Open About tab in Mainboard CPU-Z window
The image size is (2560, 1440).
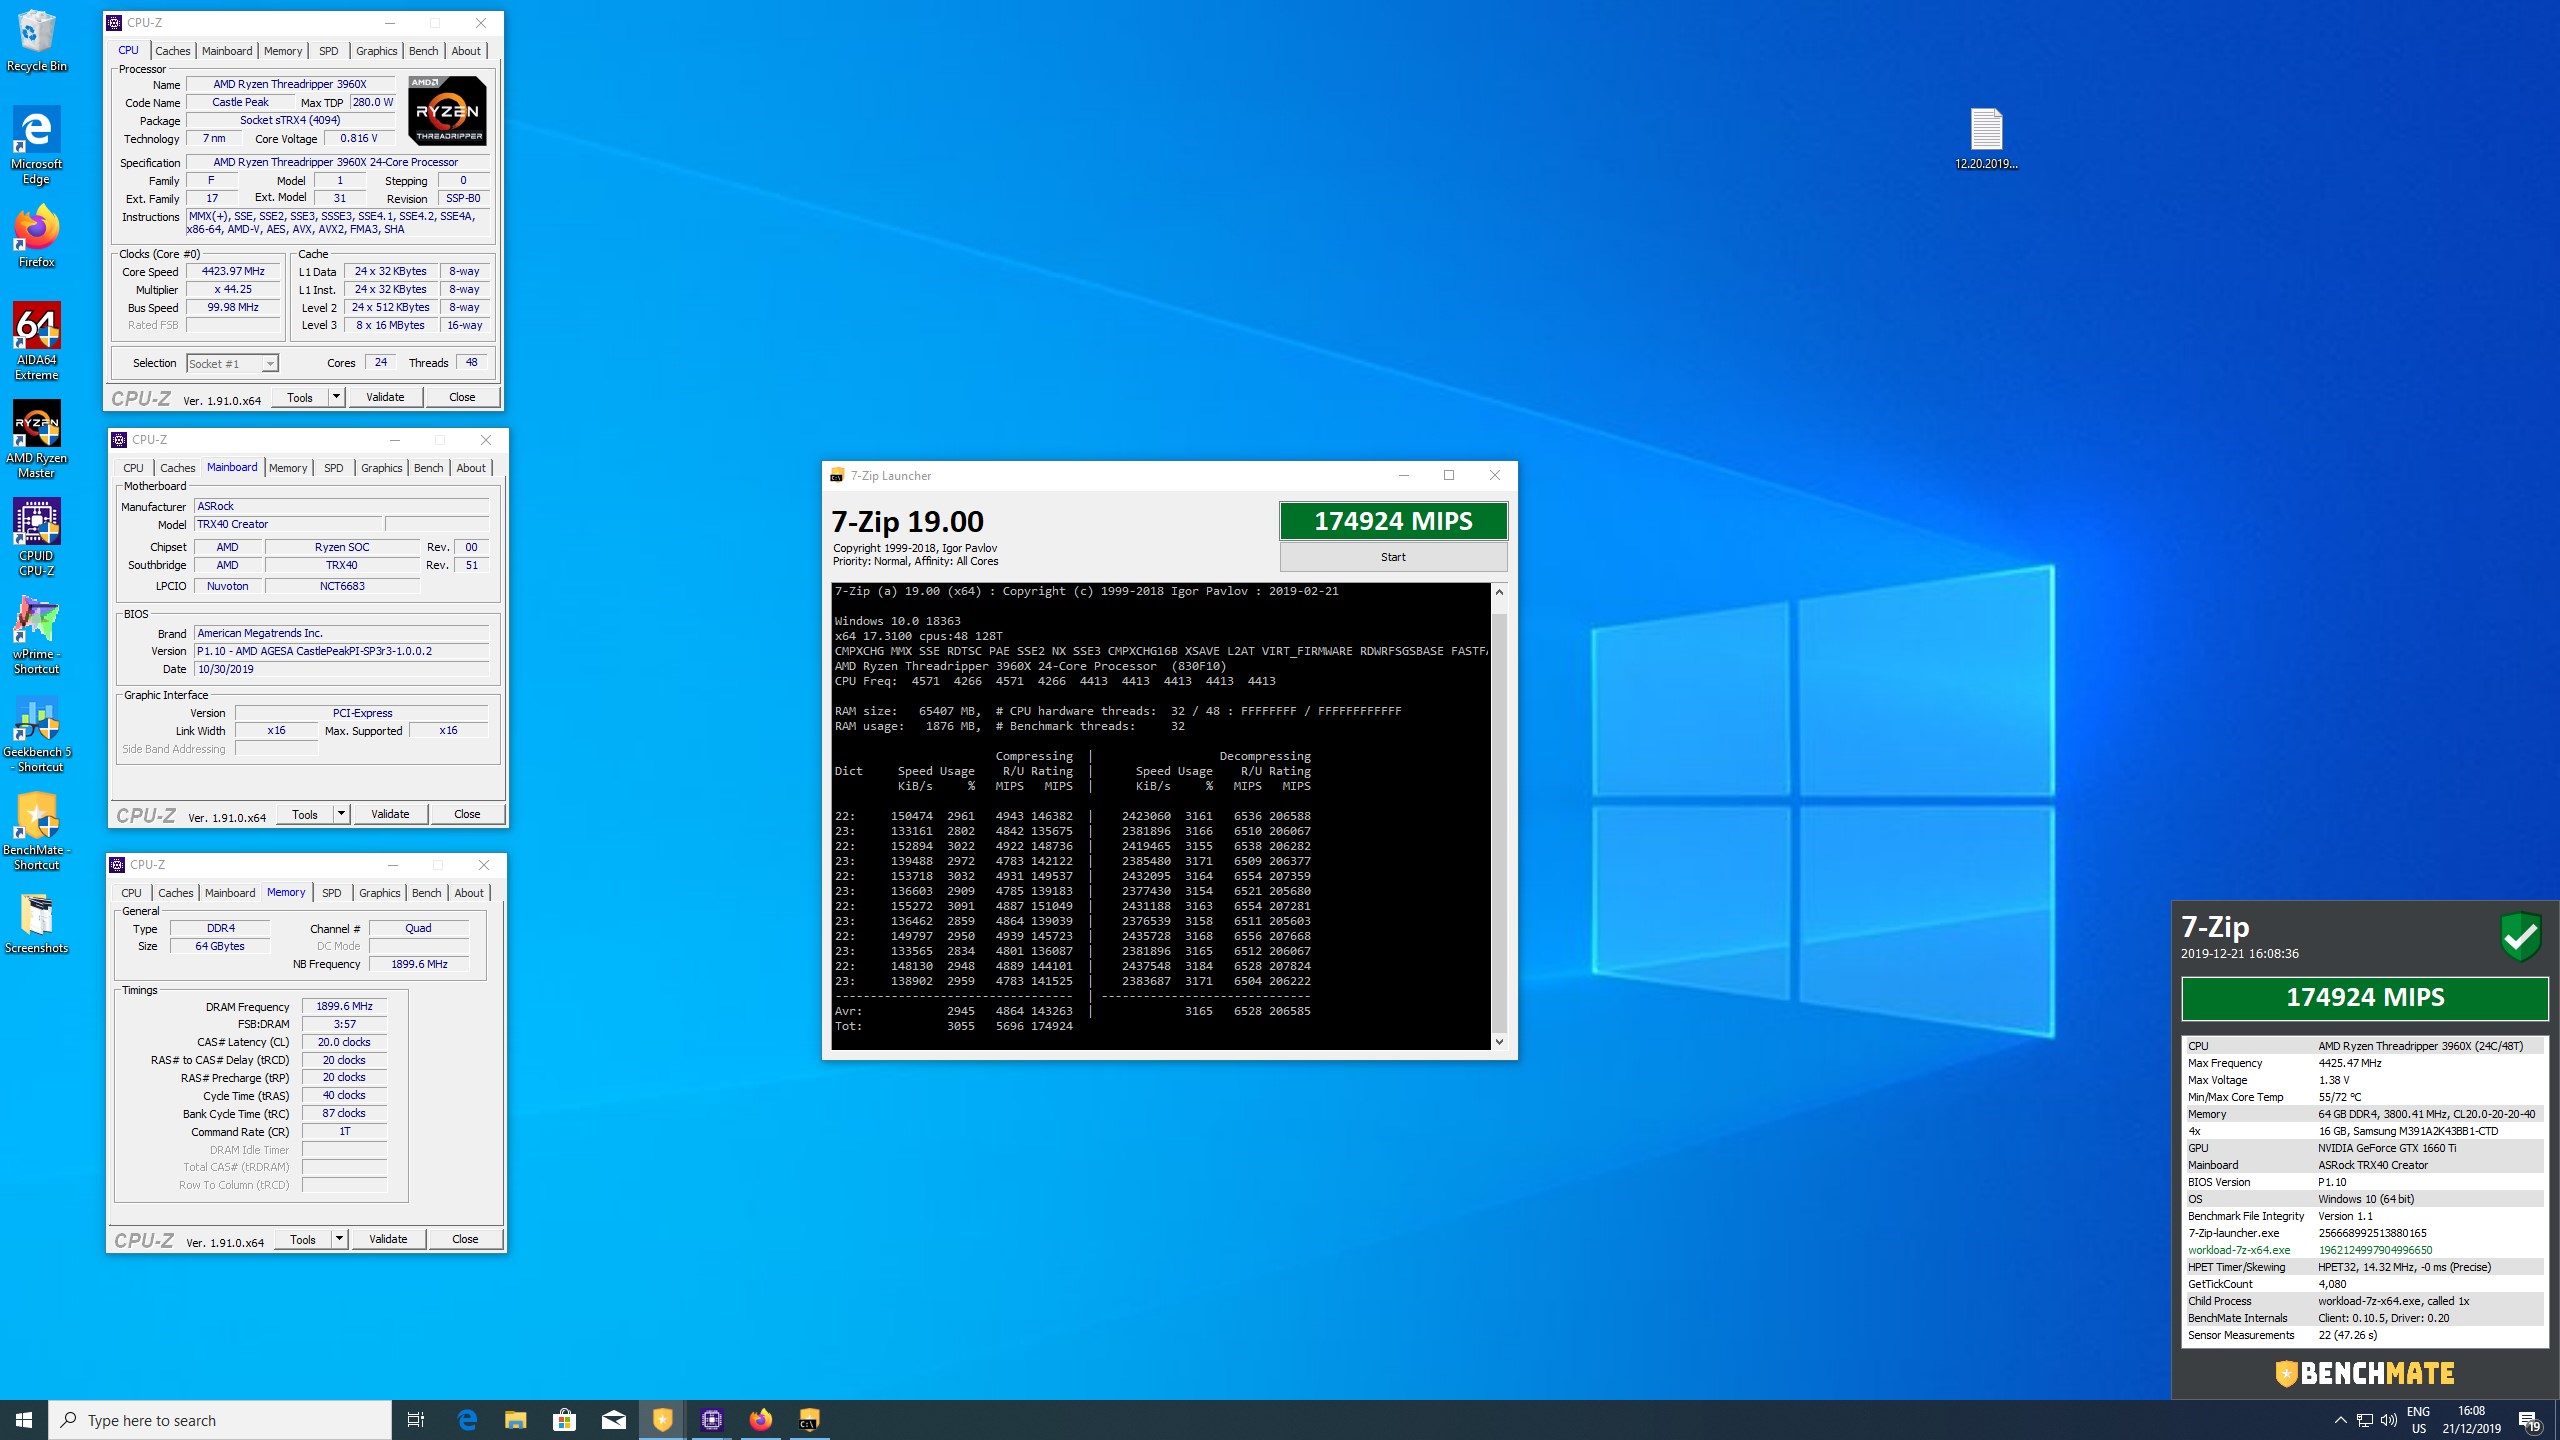click(471, 468)
